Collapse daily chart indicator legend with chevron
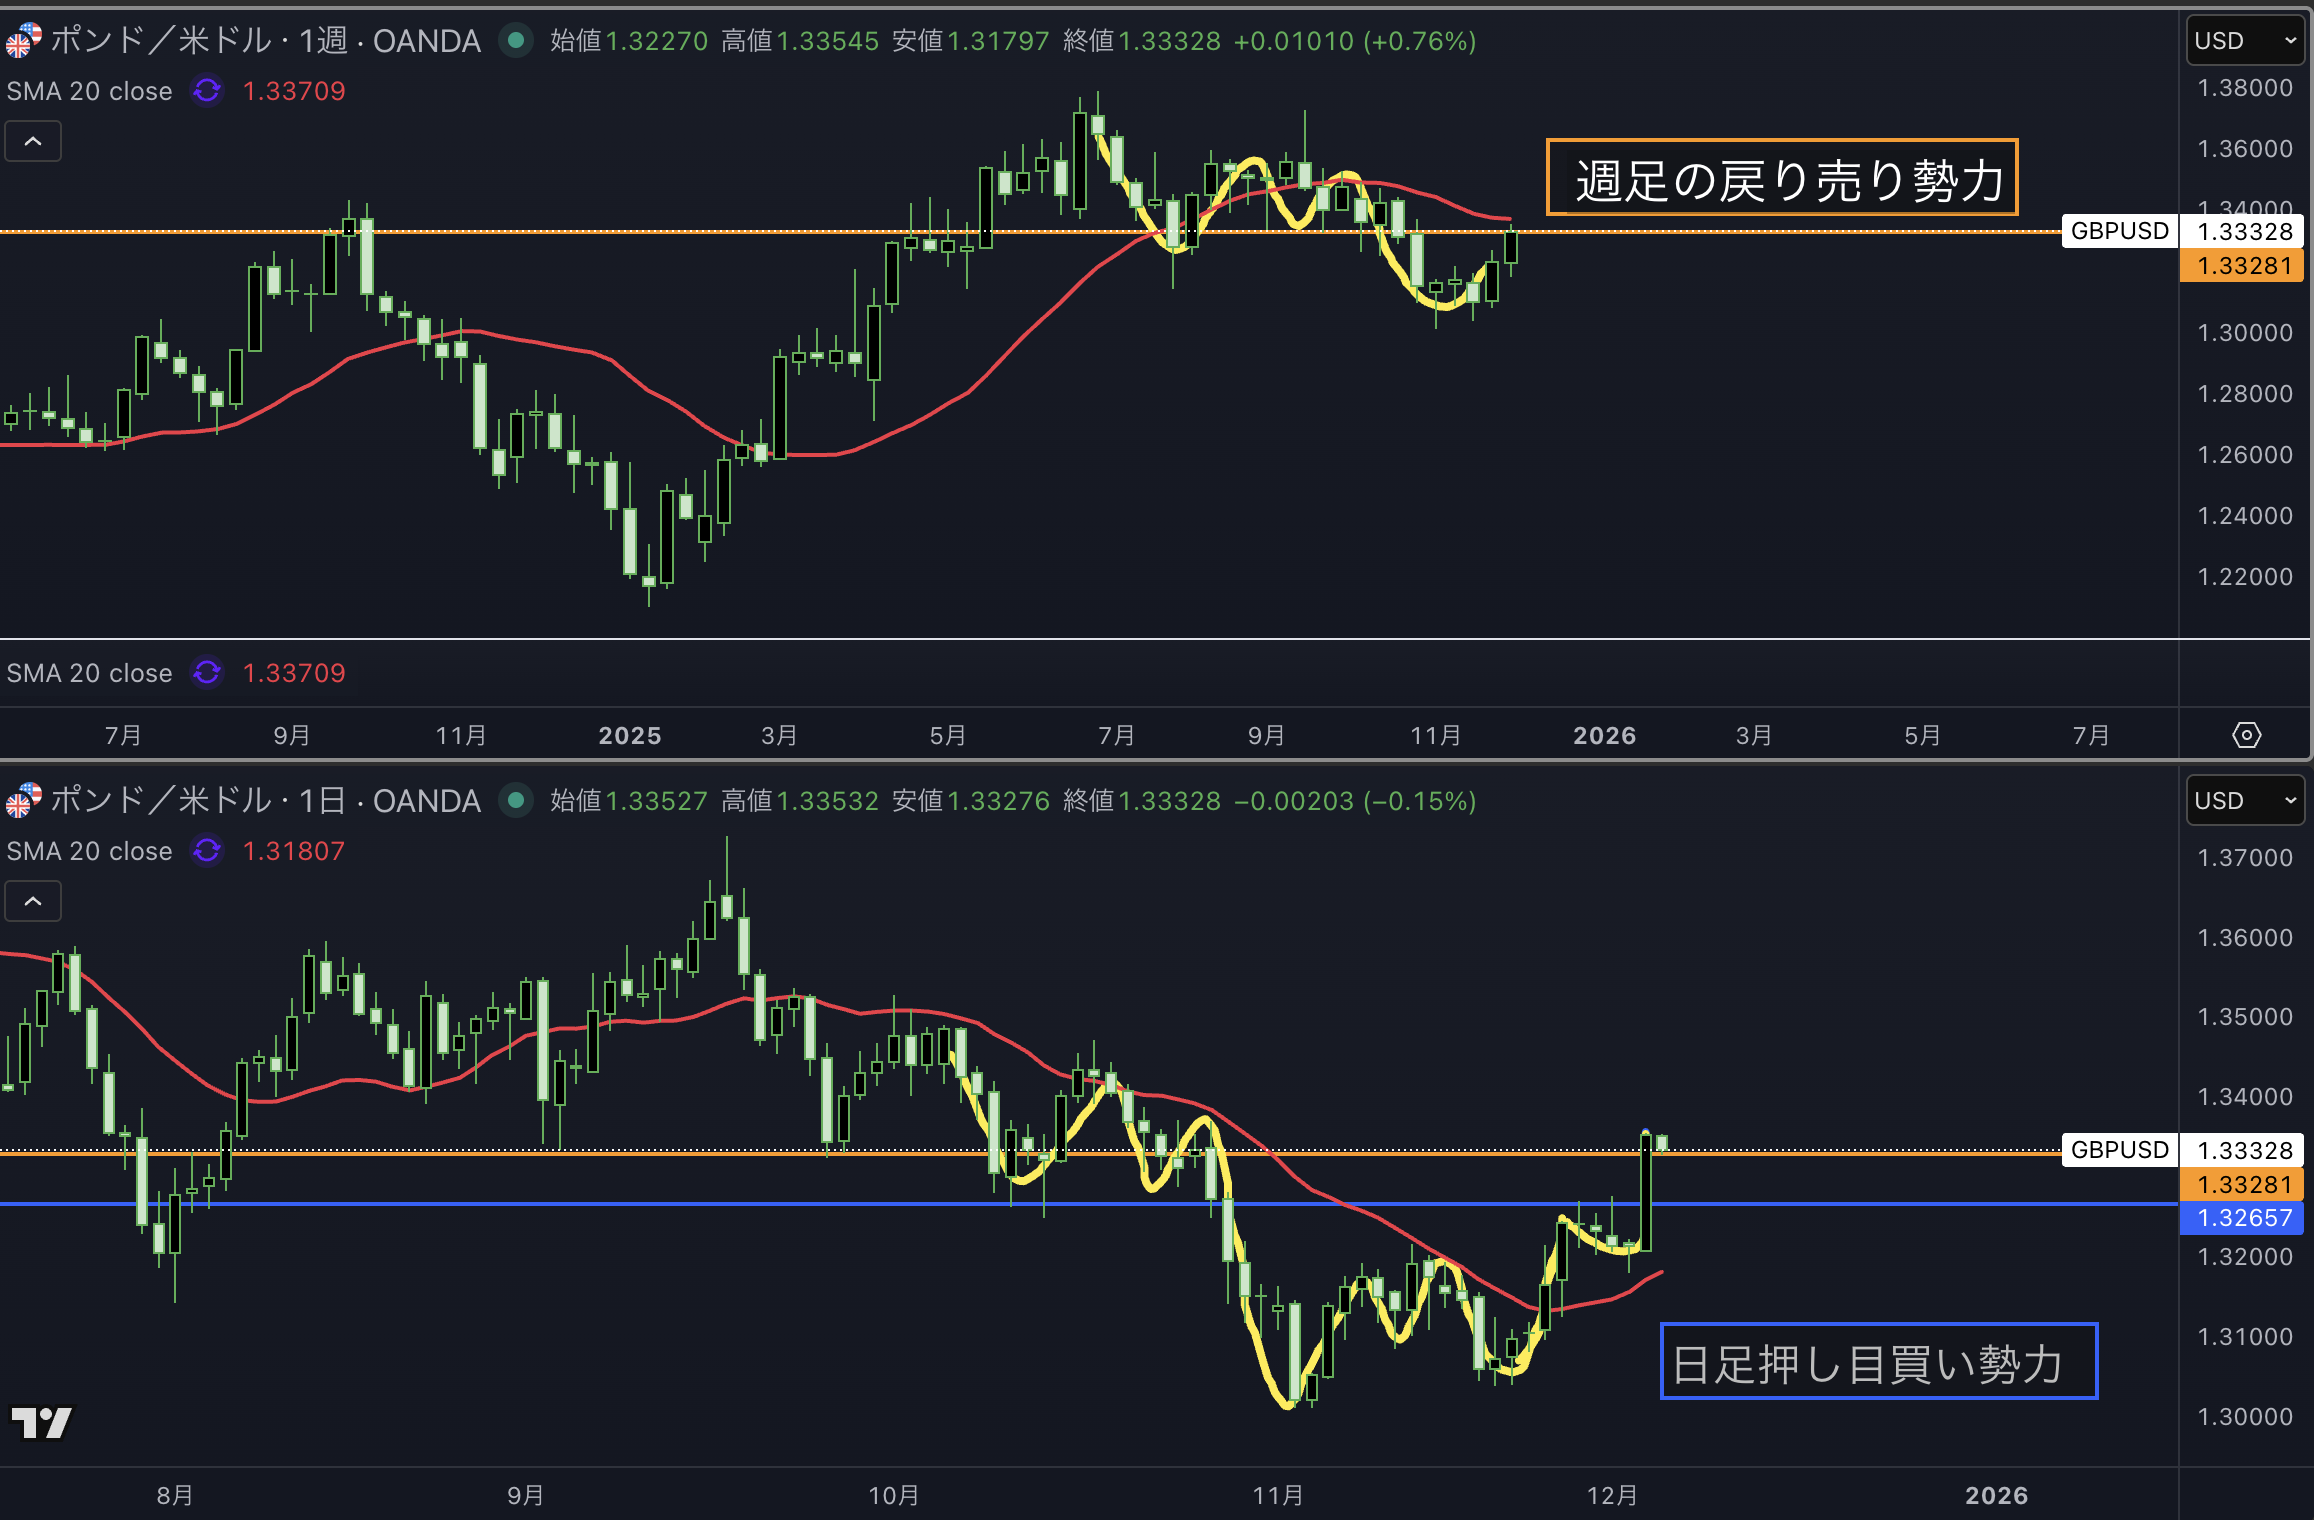Screen dimensions: 2314x1520 (33, 901)
